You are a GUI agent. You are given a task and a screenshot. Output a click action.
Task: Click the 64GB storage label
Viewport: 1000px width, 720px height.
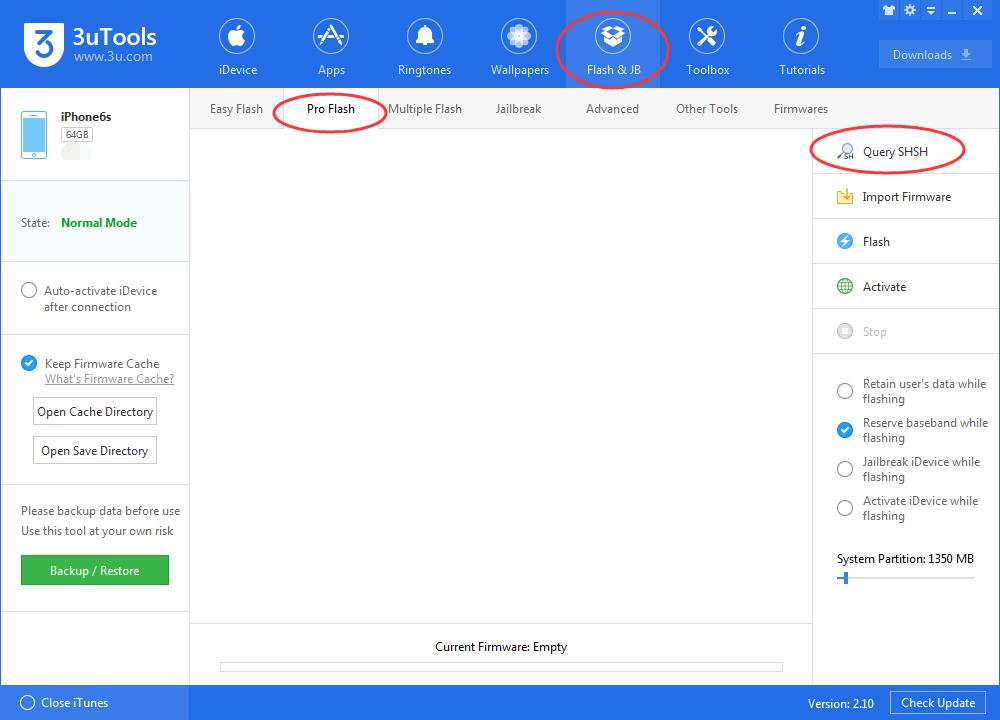coord(77,135)
